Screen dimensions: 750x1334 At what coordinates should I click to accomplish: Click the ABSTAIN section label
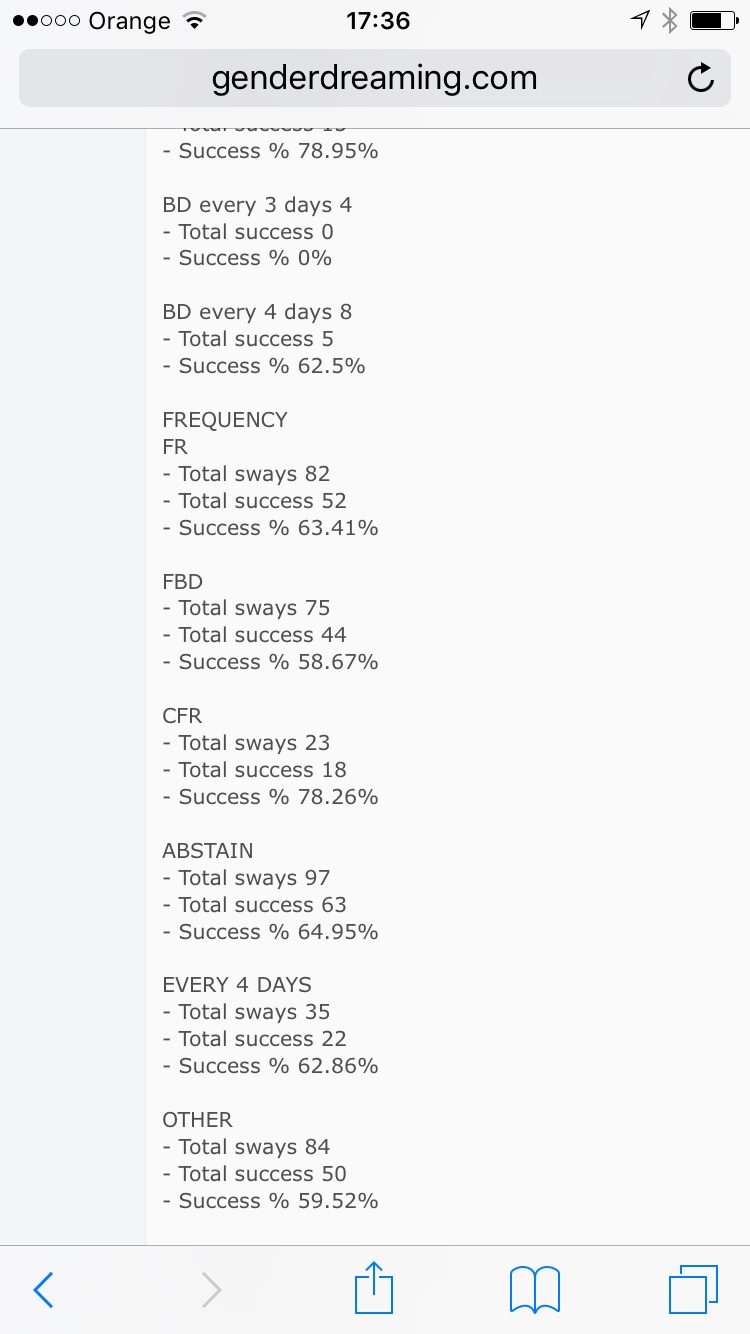[x=208, y=851]
